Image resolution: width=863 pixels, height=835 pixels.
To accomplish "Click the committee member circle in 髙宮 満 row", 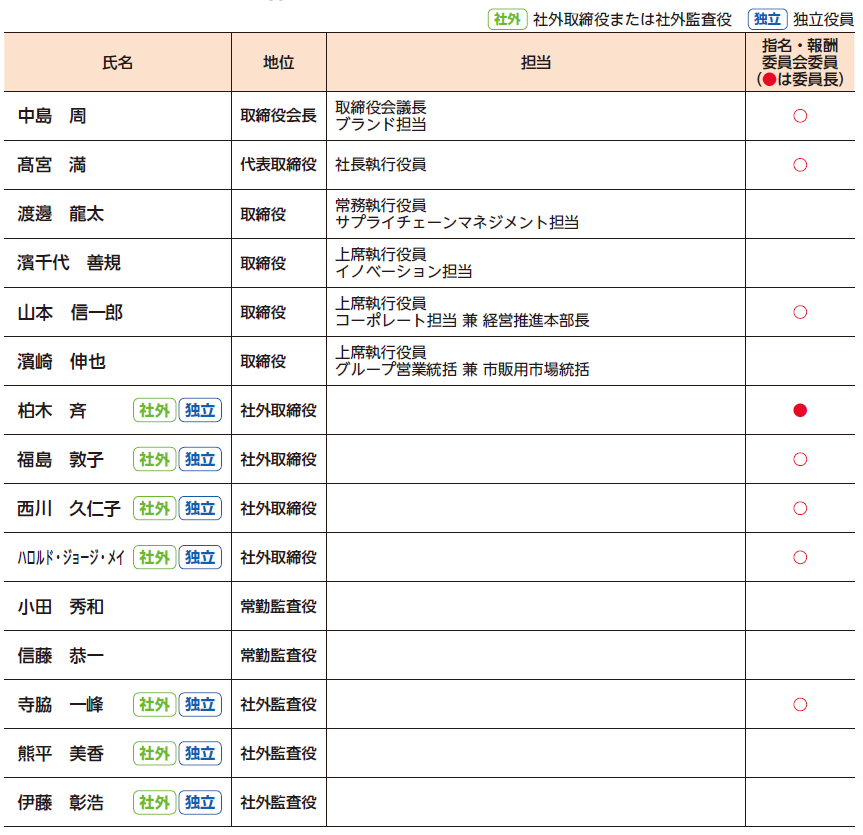I will coord(800,165).
